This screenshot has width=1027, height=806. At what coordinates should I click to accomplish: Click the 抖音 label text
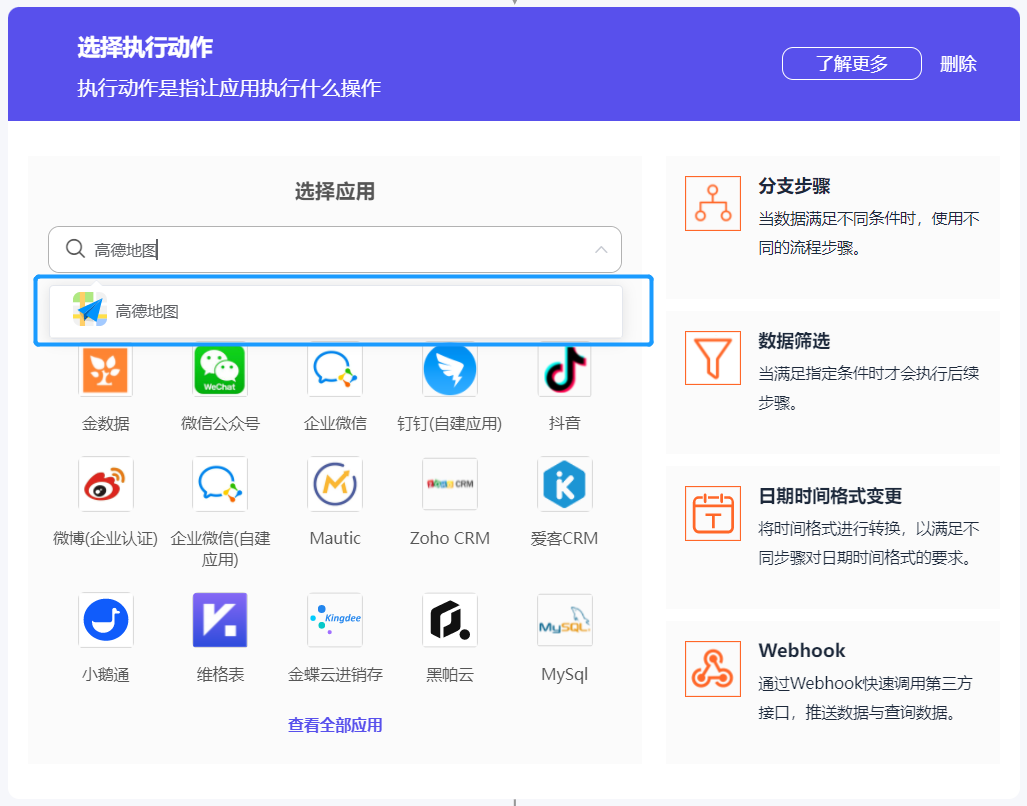(x=565, y=423)
